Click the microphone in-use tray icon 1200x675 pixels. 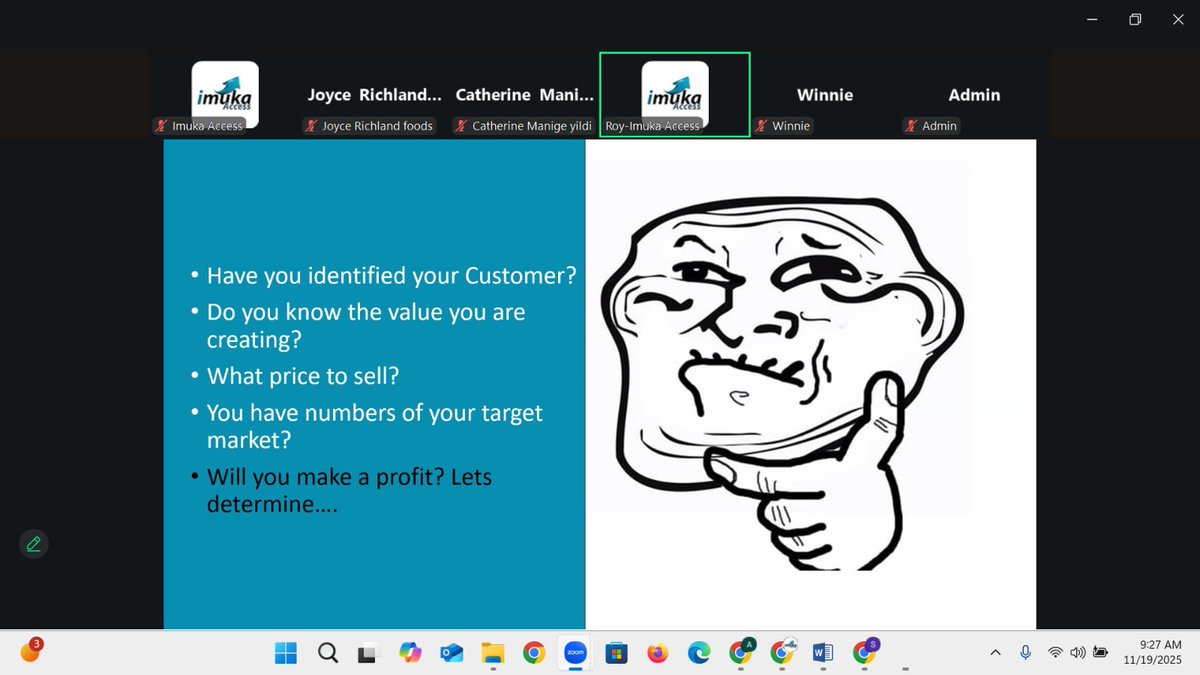[x=1025, y=653]
